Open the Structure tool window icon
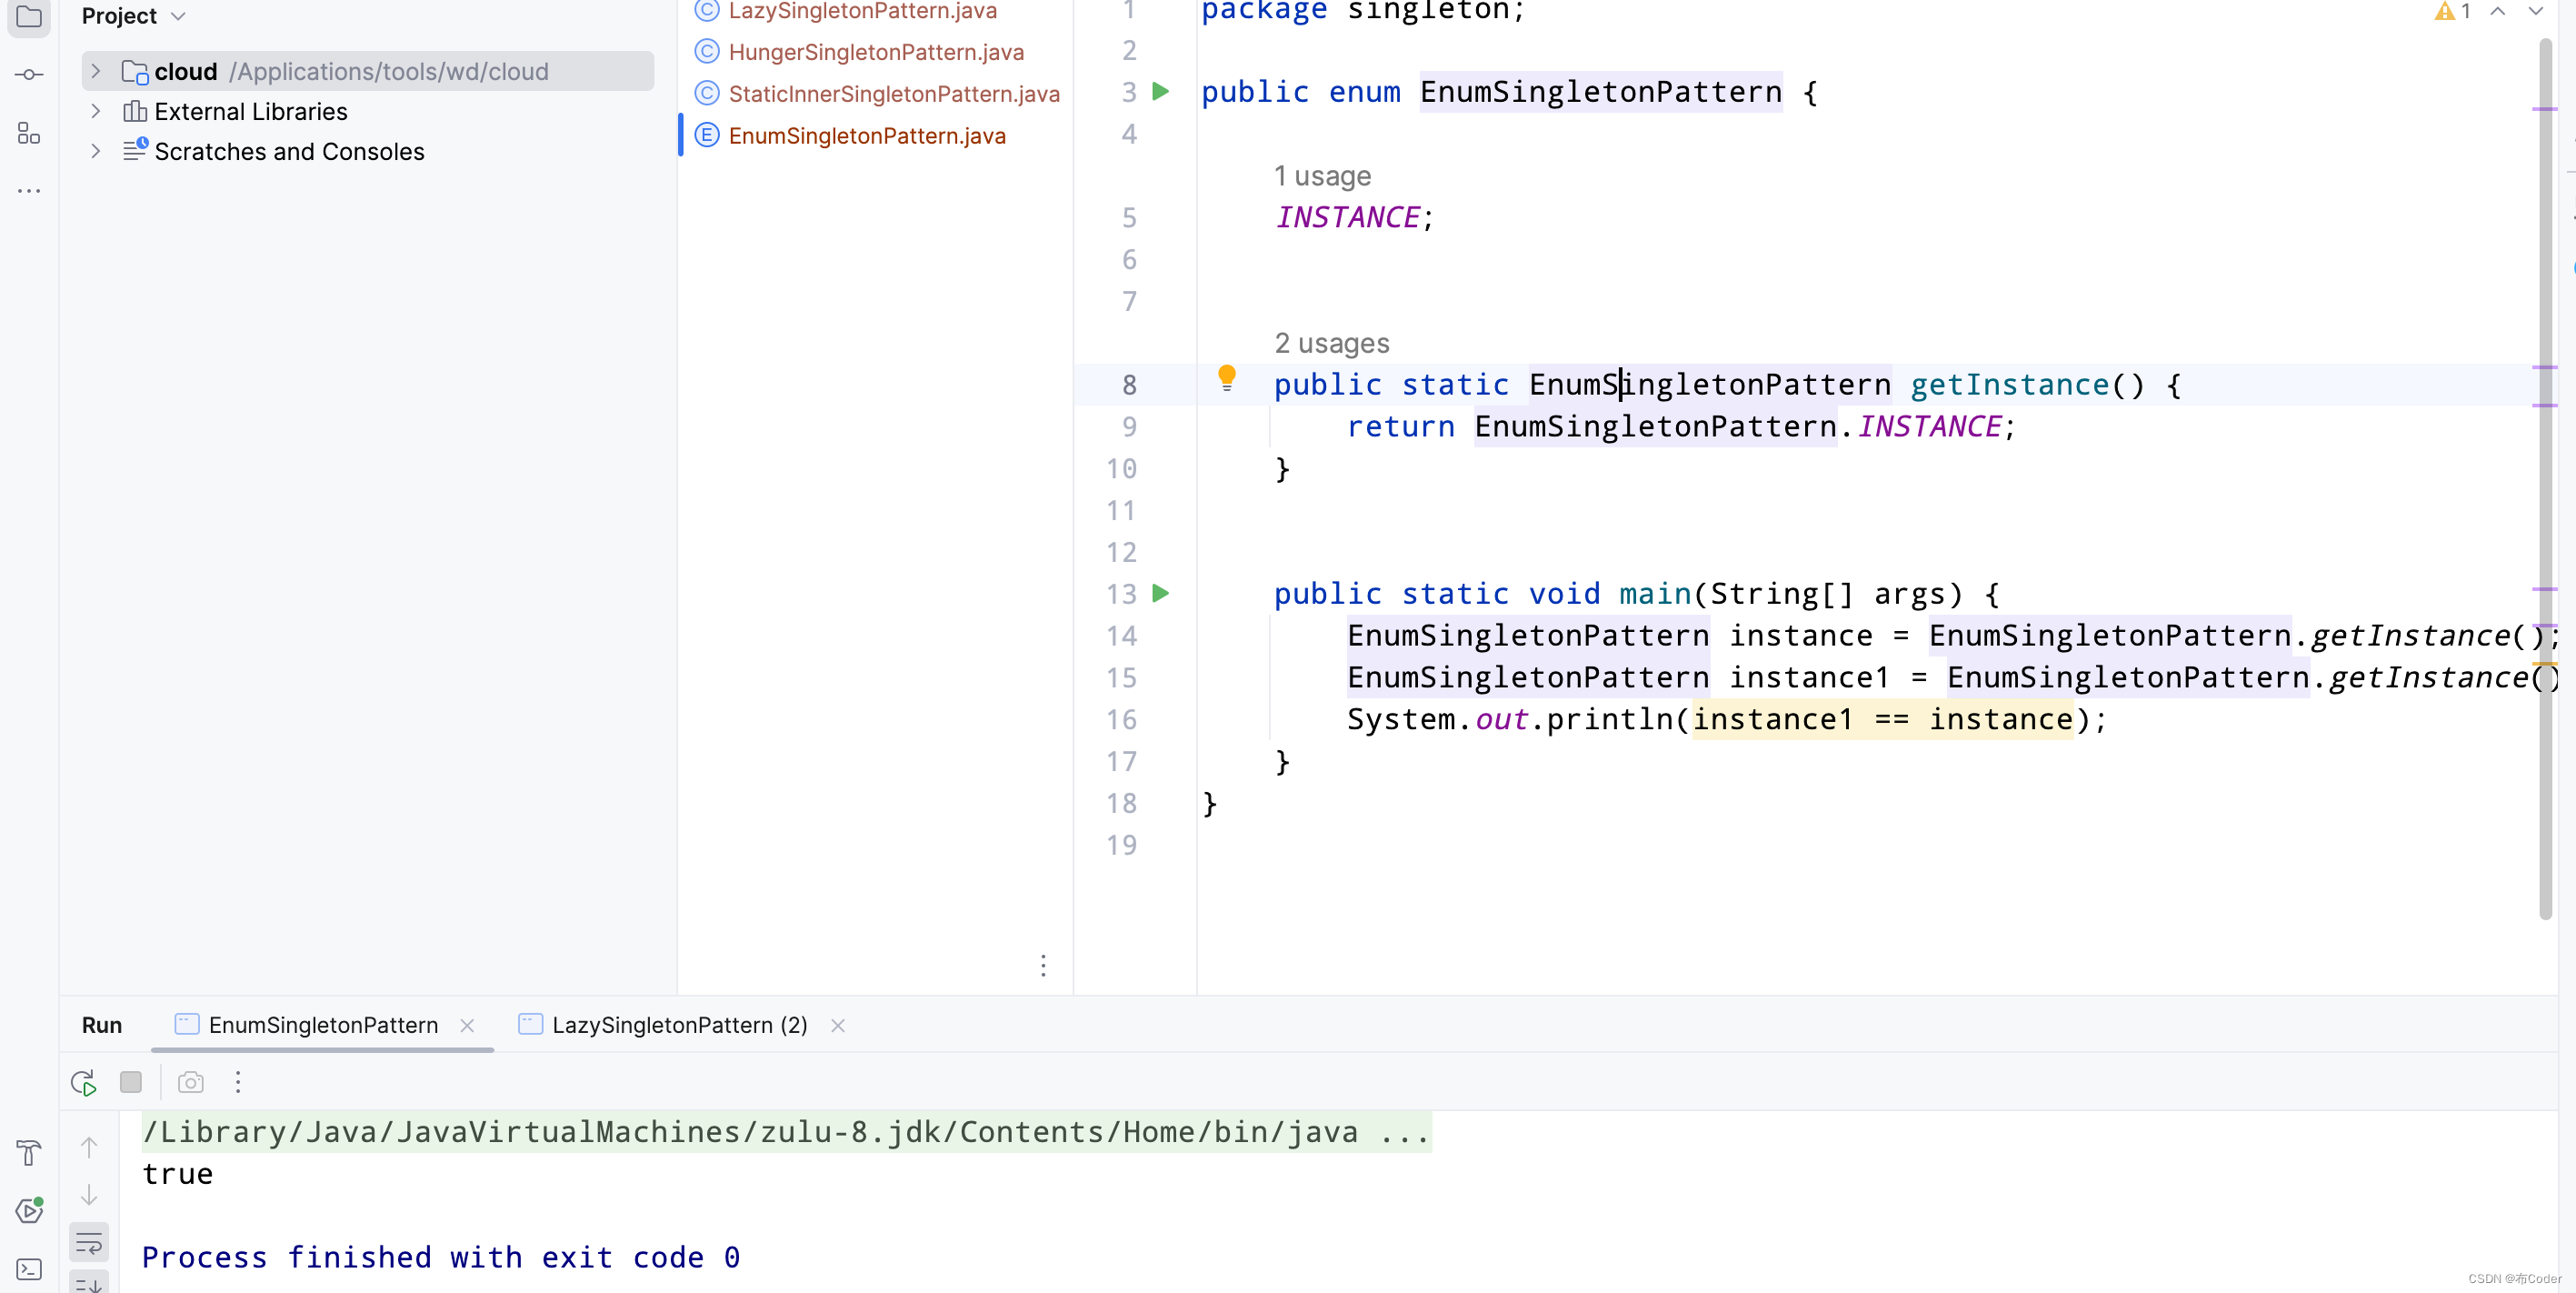 pyautogui.click(x=29, y=133)
